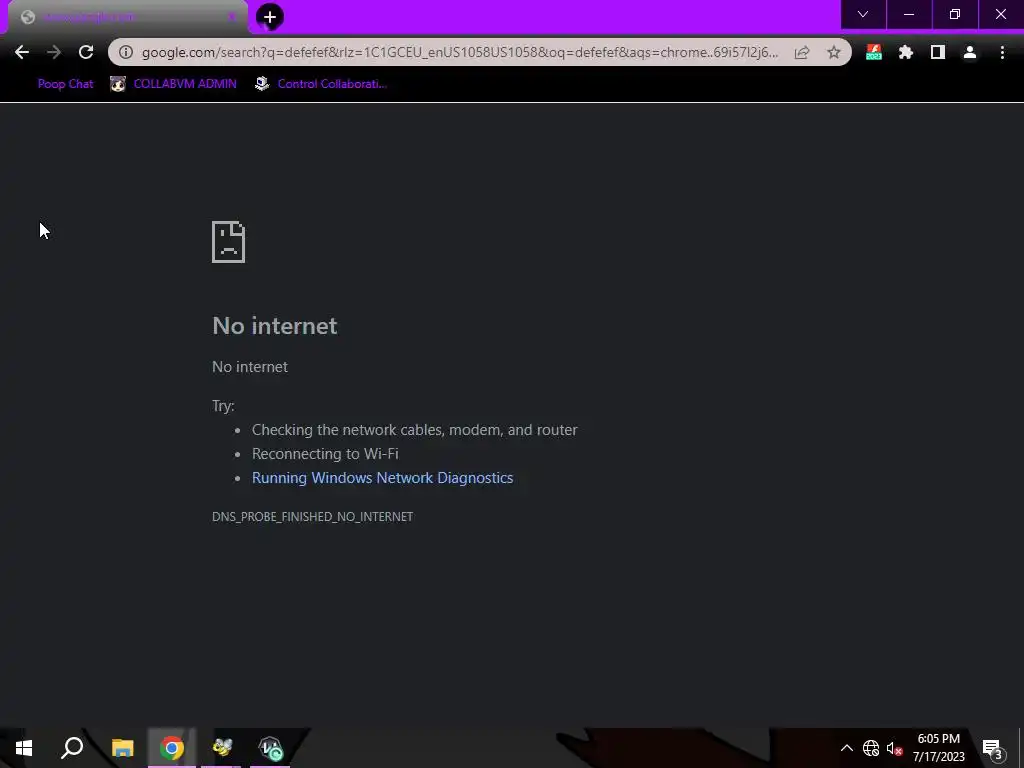Open the Chrome profile menu
Image resolution: width=1024 pixels, height=768 pixels.
970,52
